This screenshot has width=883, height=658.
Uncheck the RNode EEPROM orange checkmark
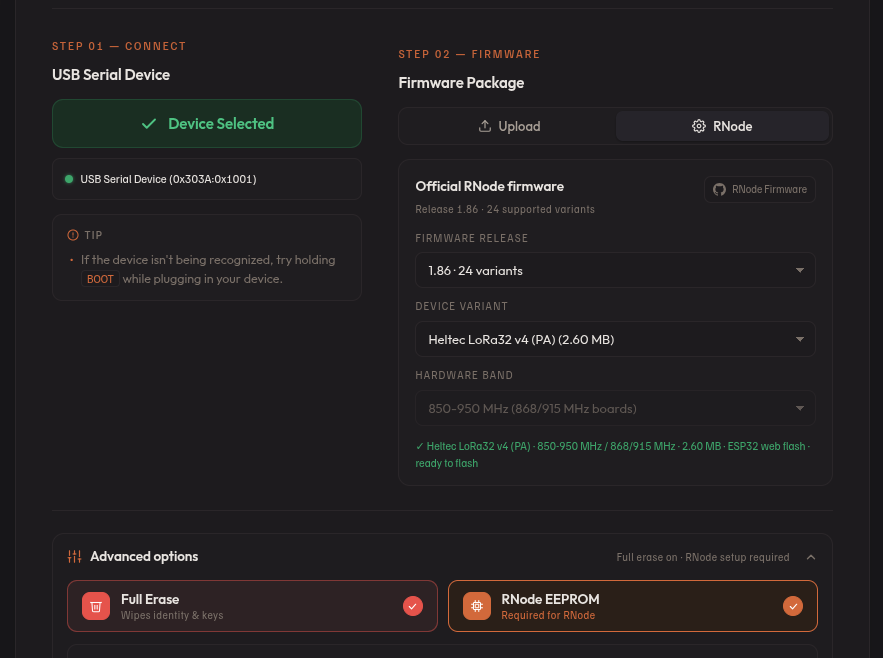coord(793,606)
